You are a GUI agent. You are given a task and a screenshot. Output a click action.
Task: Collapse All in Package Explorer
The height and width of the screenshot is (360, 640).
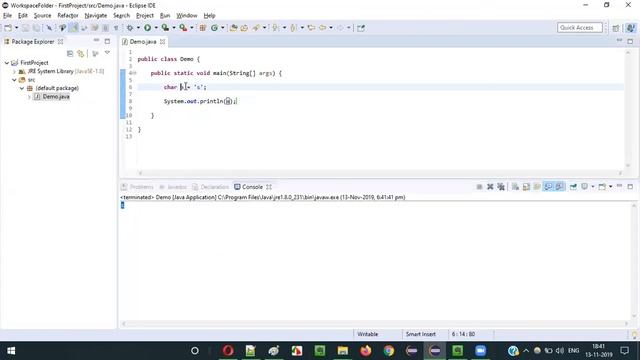coord(70,53)
